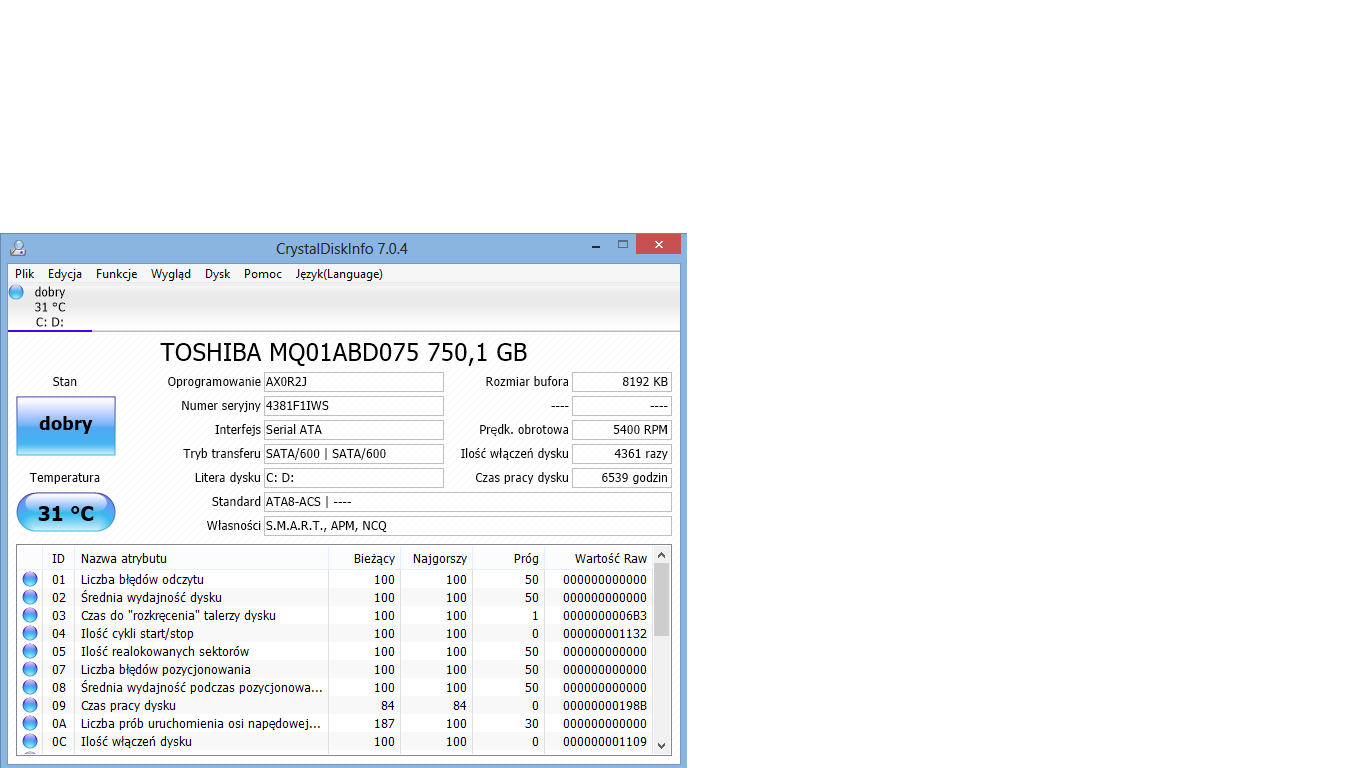
Task: Open the Język(Language) menu
Action: 339,274
